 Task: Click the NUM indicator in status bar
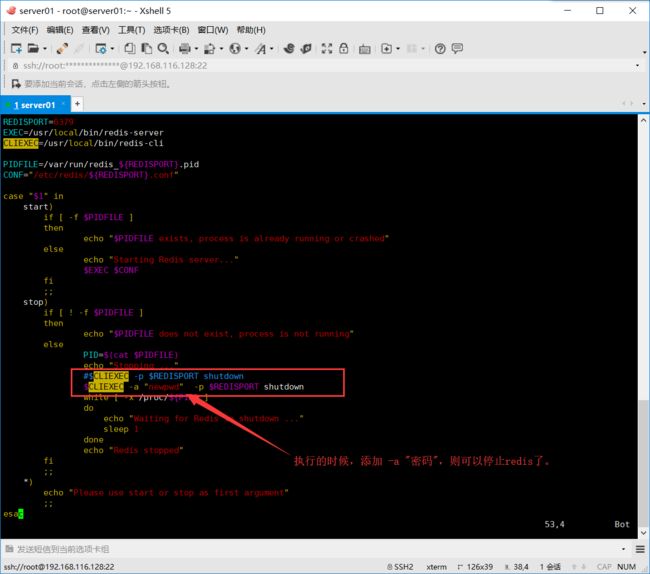click(x=626, y=567)
